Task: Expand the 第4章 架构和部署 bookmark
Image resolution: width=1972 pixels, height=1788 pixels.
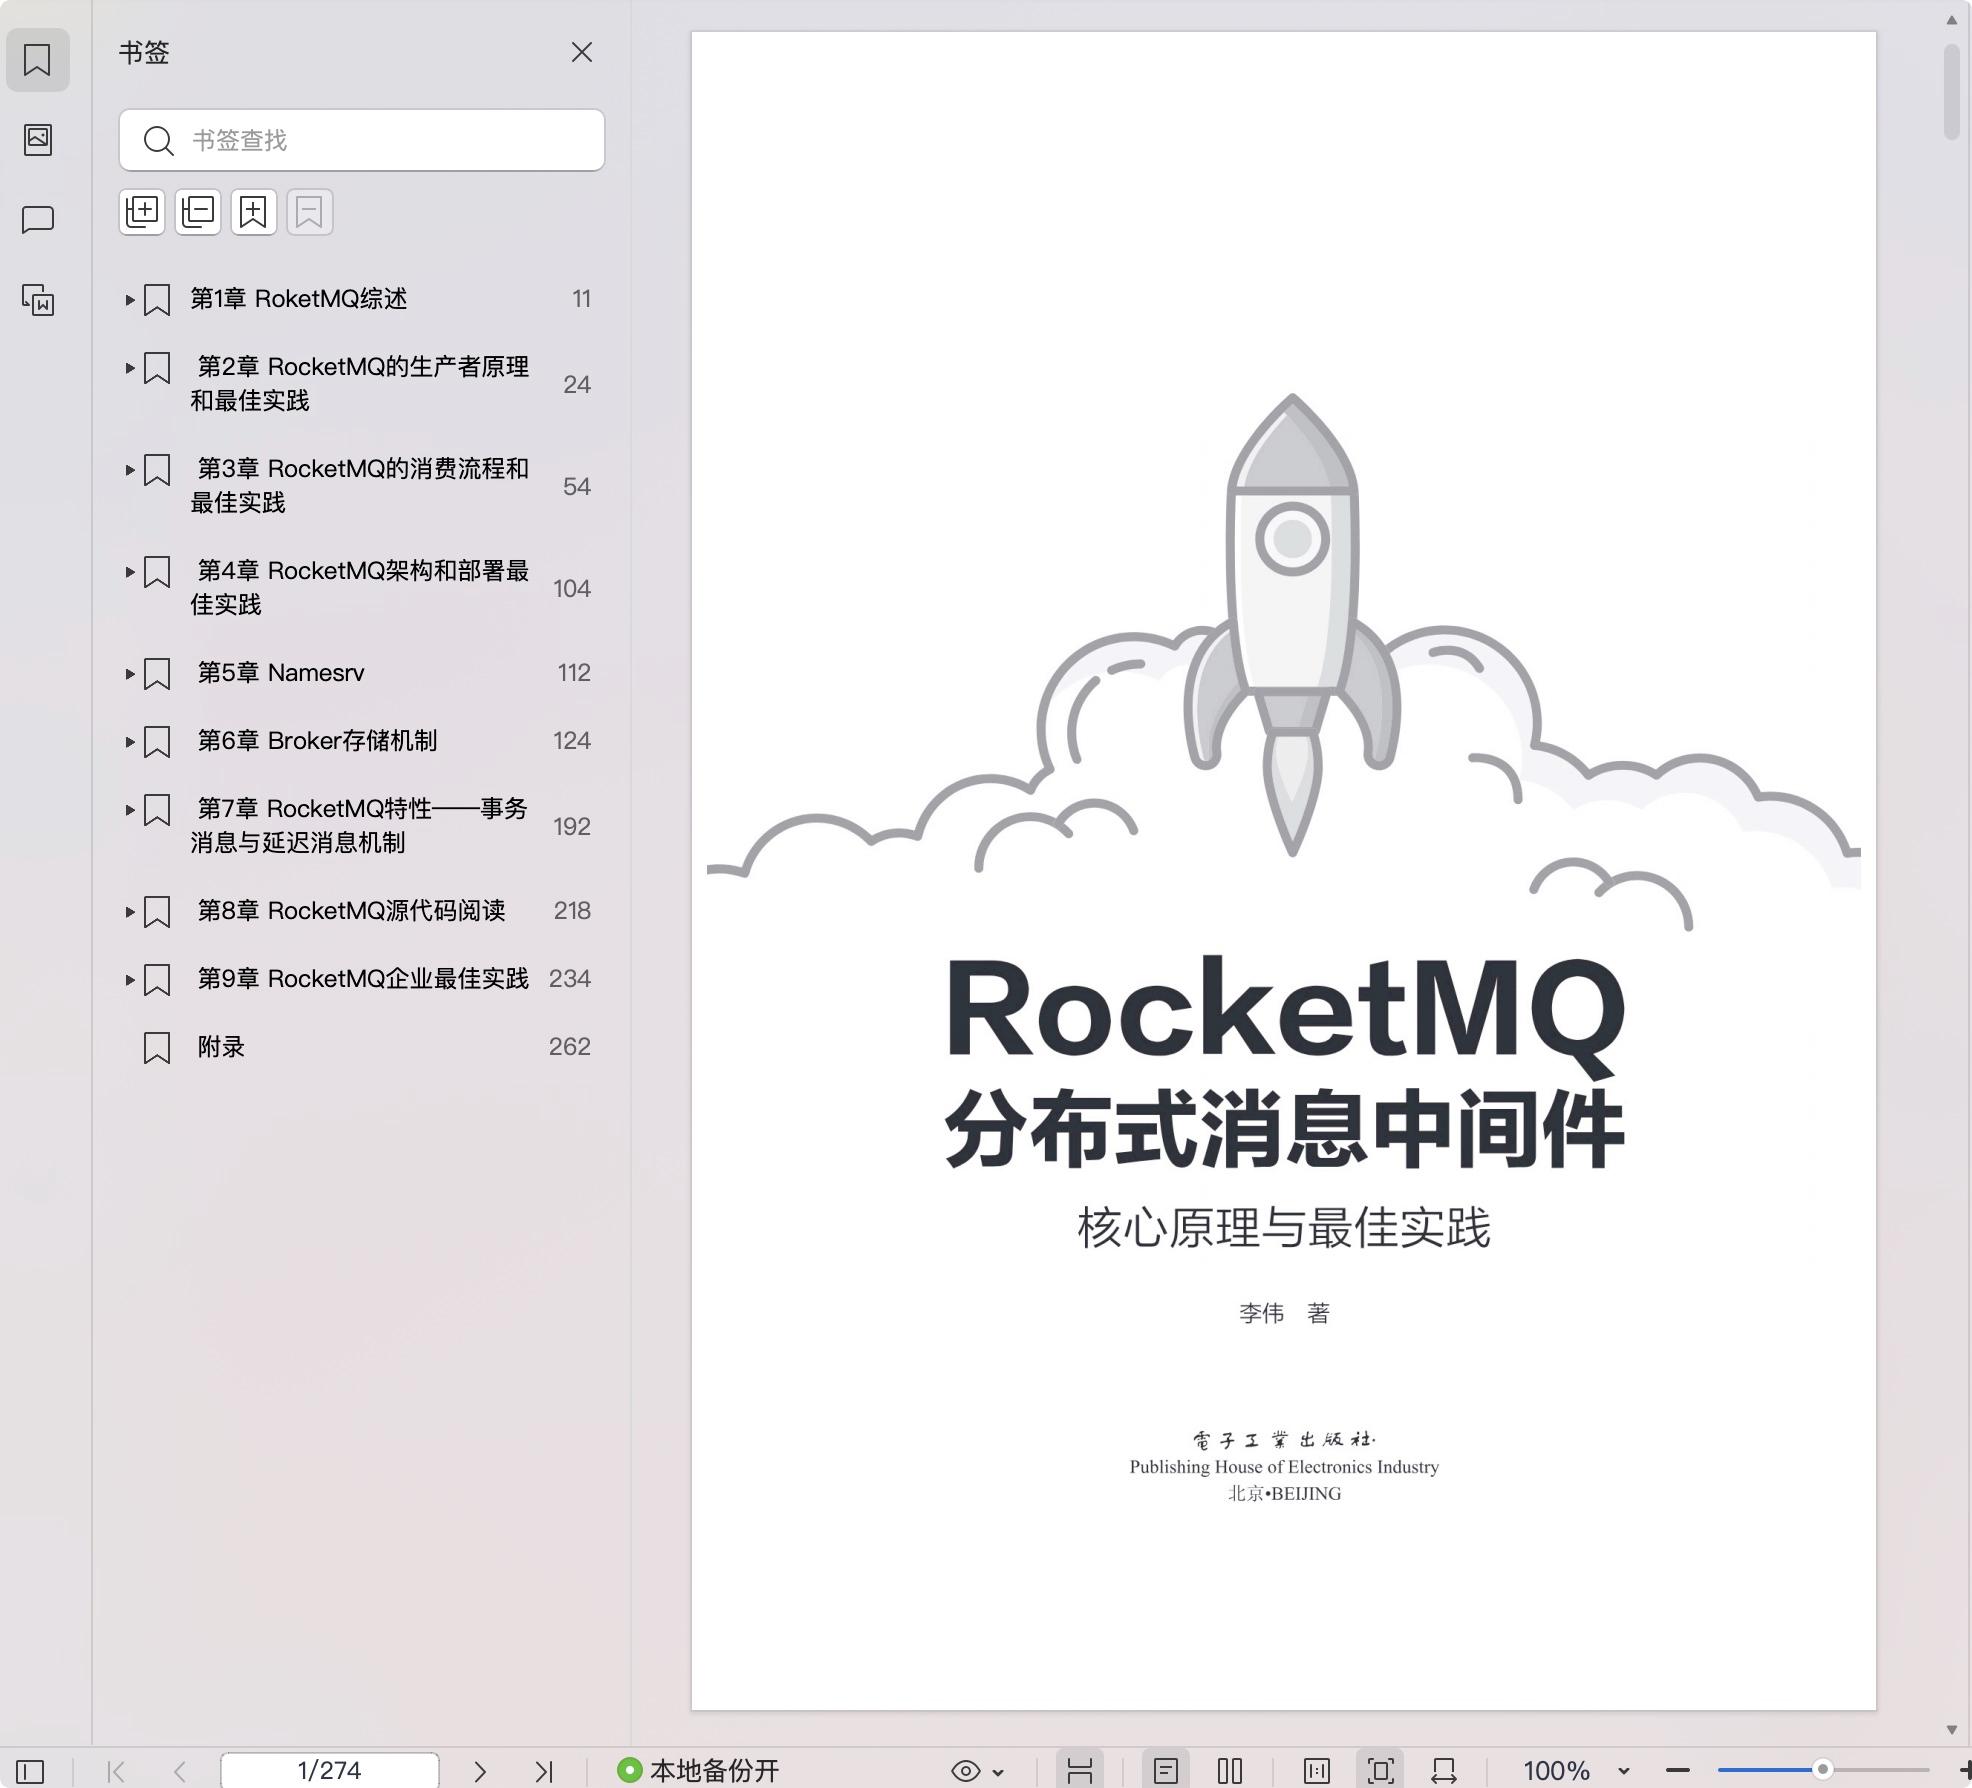Action: pyautogui.click(x=130, y=571)
